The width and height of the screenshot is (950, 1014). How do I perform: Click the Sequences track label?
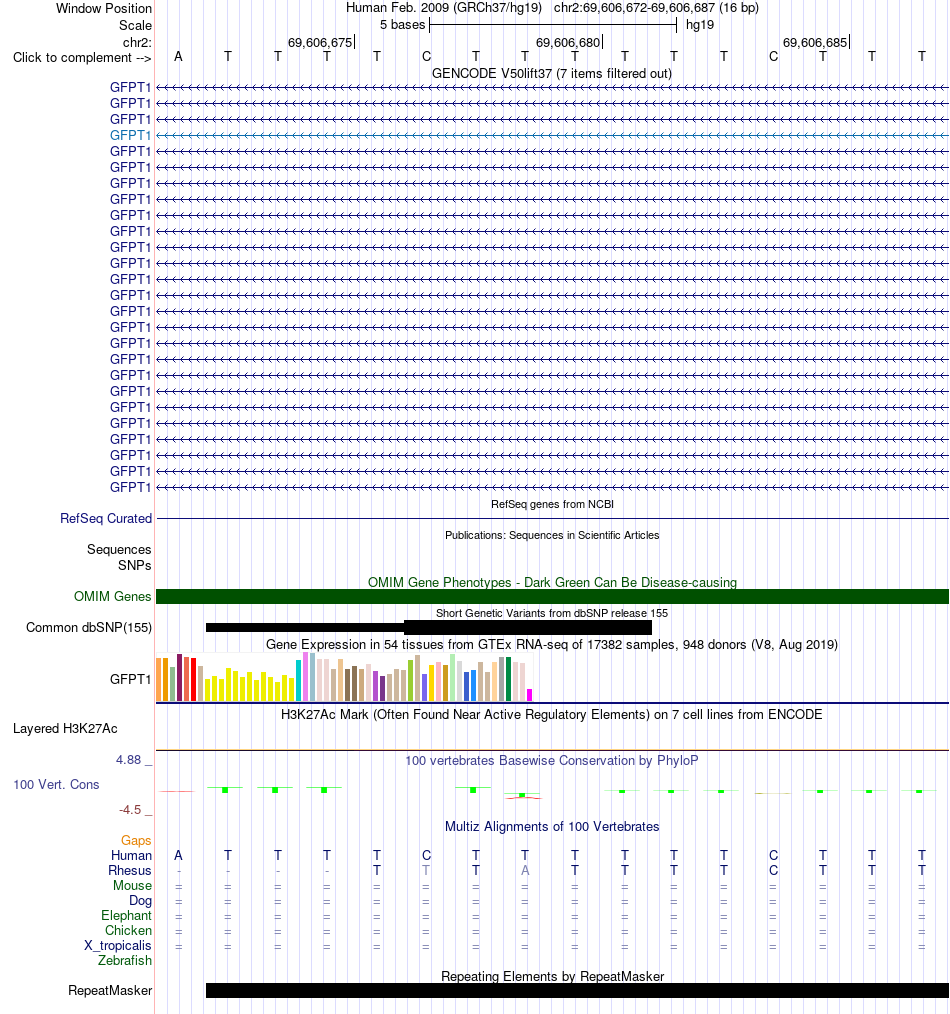pos(119,549)
